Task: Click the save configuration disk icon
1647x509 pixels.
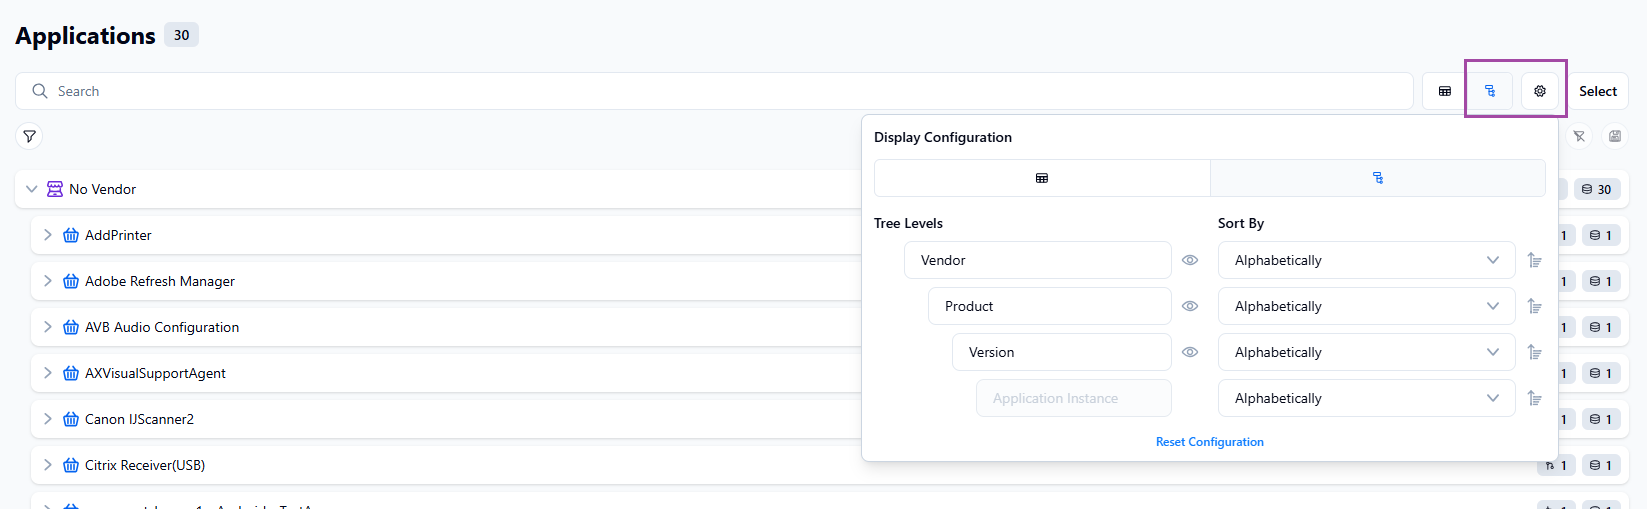Action: tap(1615, 136)
